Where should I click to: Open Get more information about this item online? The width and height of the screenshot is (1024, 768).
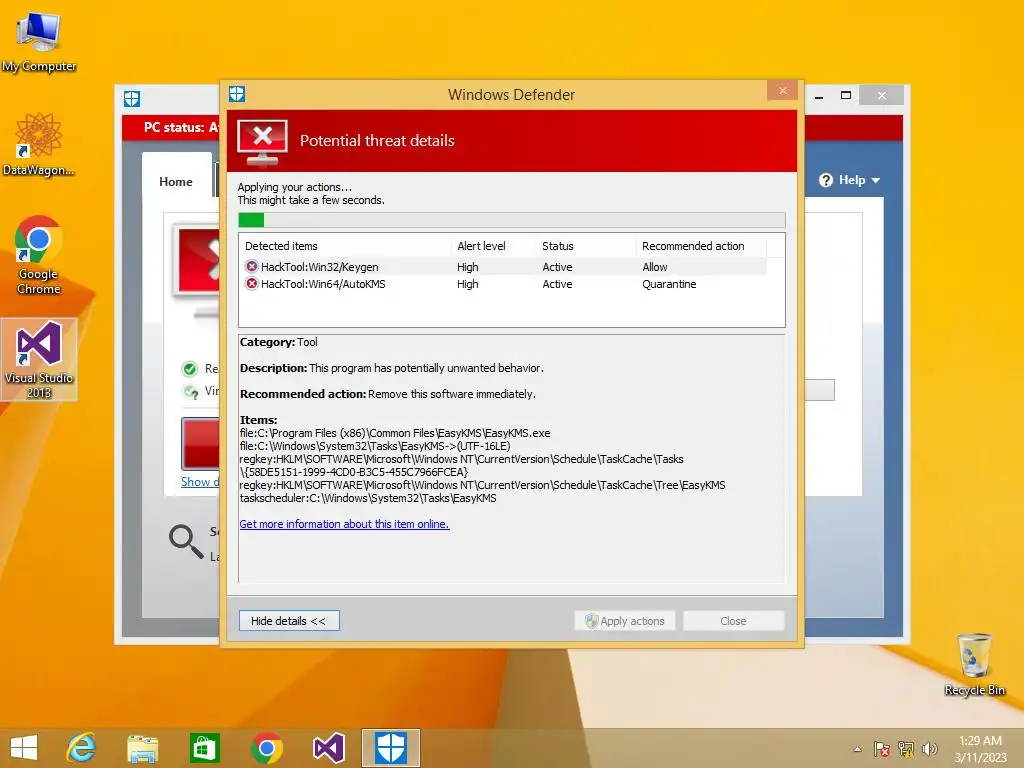pos(344,524)
